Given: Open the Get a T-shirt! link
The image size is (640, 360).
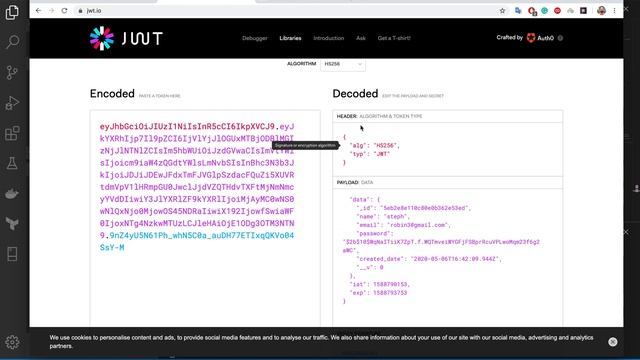Looking at the screenshot, I should pyautogui.click(x=394, y=38).
